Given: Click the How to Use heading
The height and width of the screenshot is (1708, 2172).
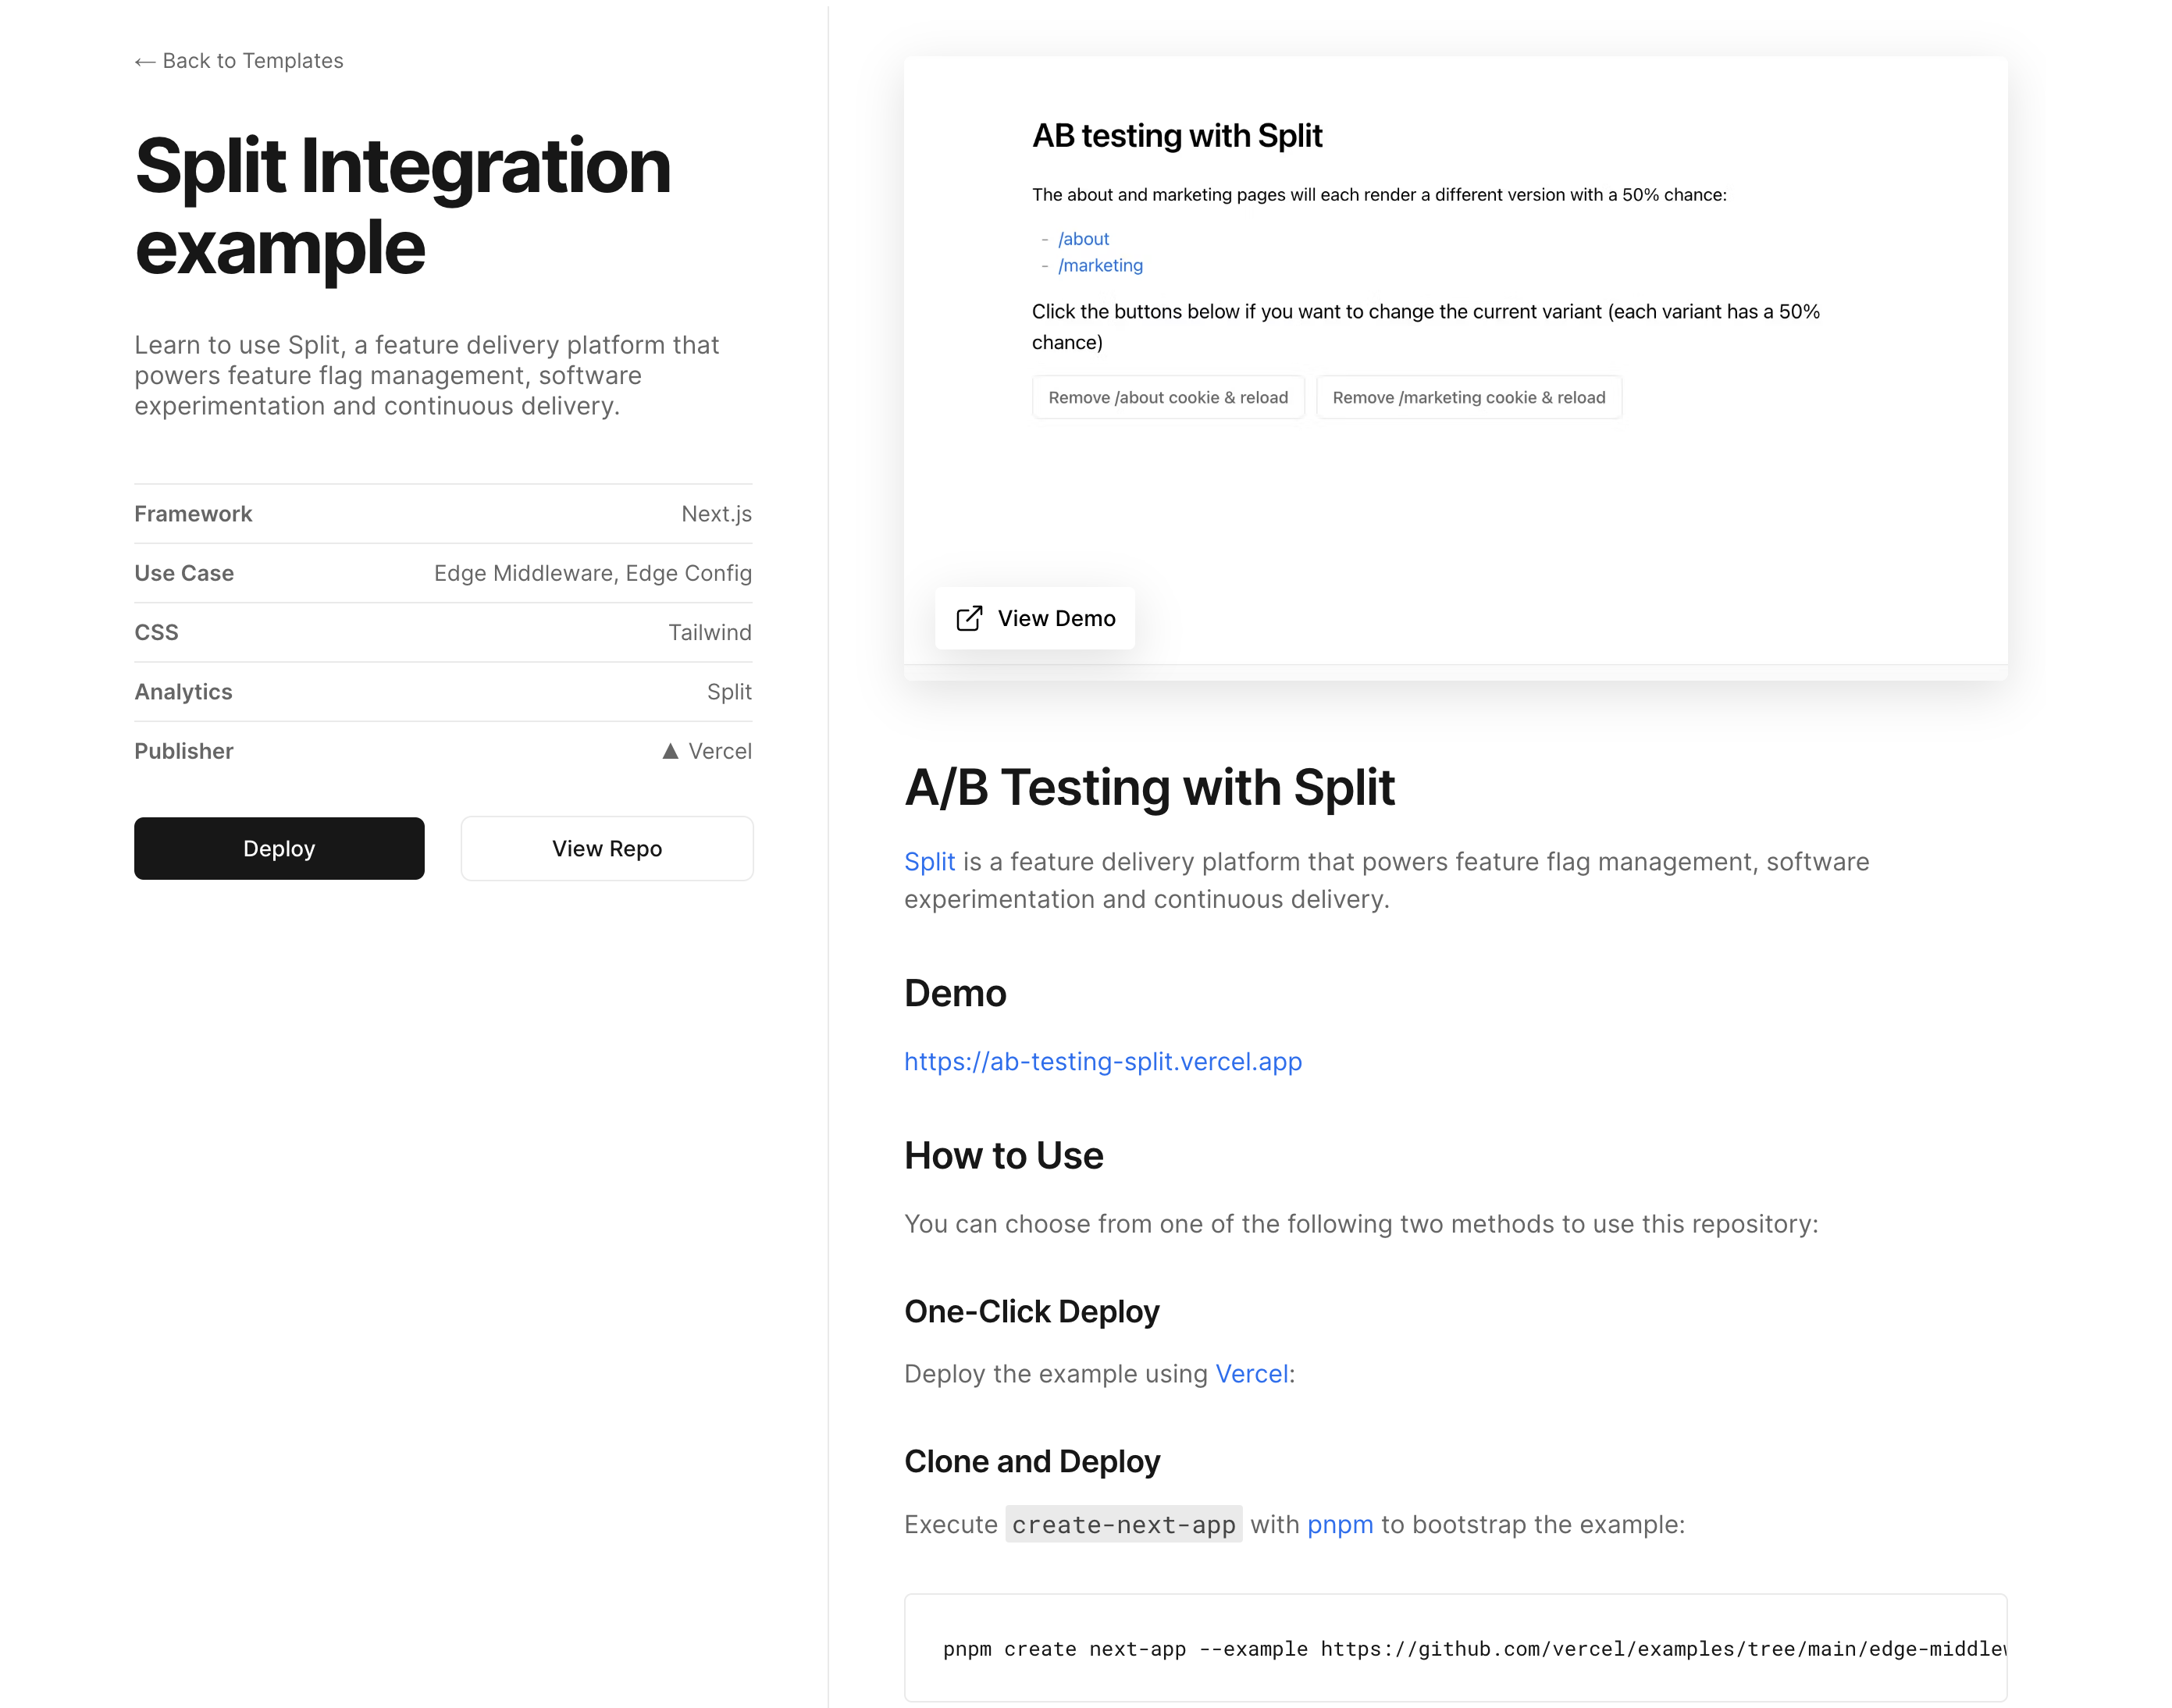Looking at the screenshot, I should [x=1004, y=1156].
